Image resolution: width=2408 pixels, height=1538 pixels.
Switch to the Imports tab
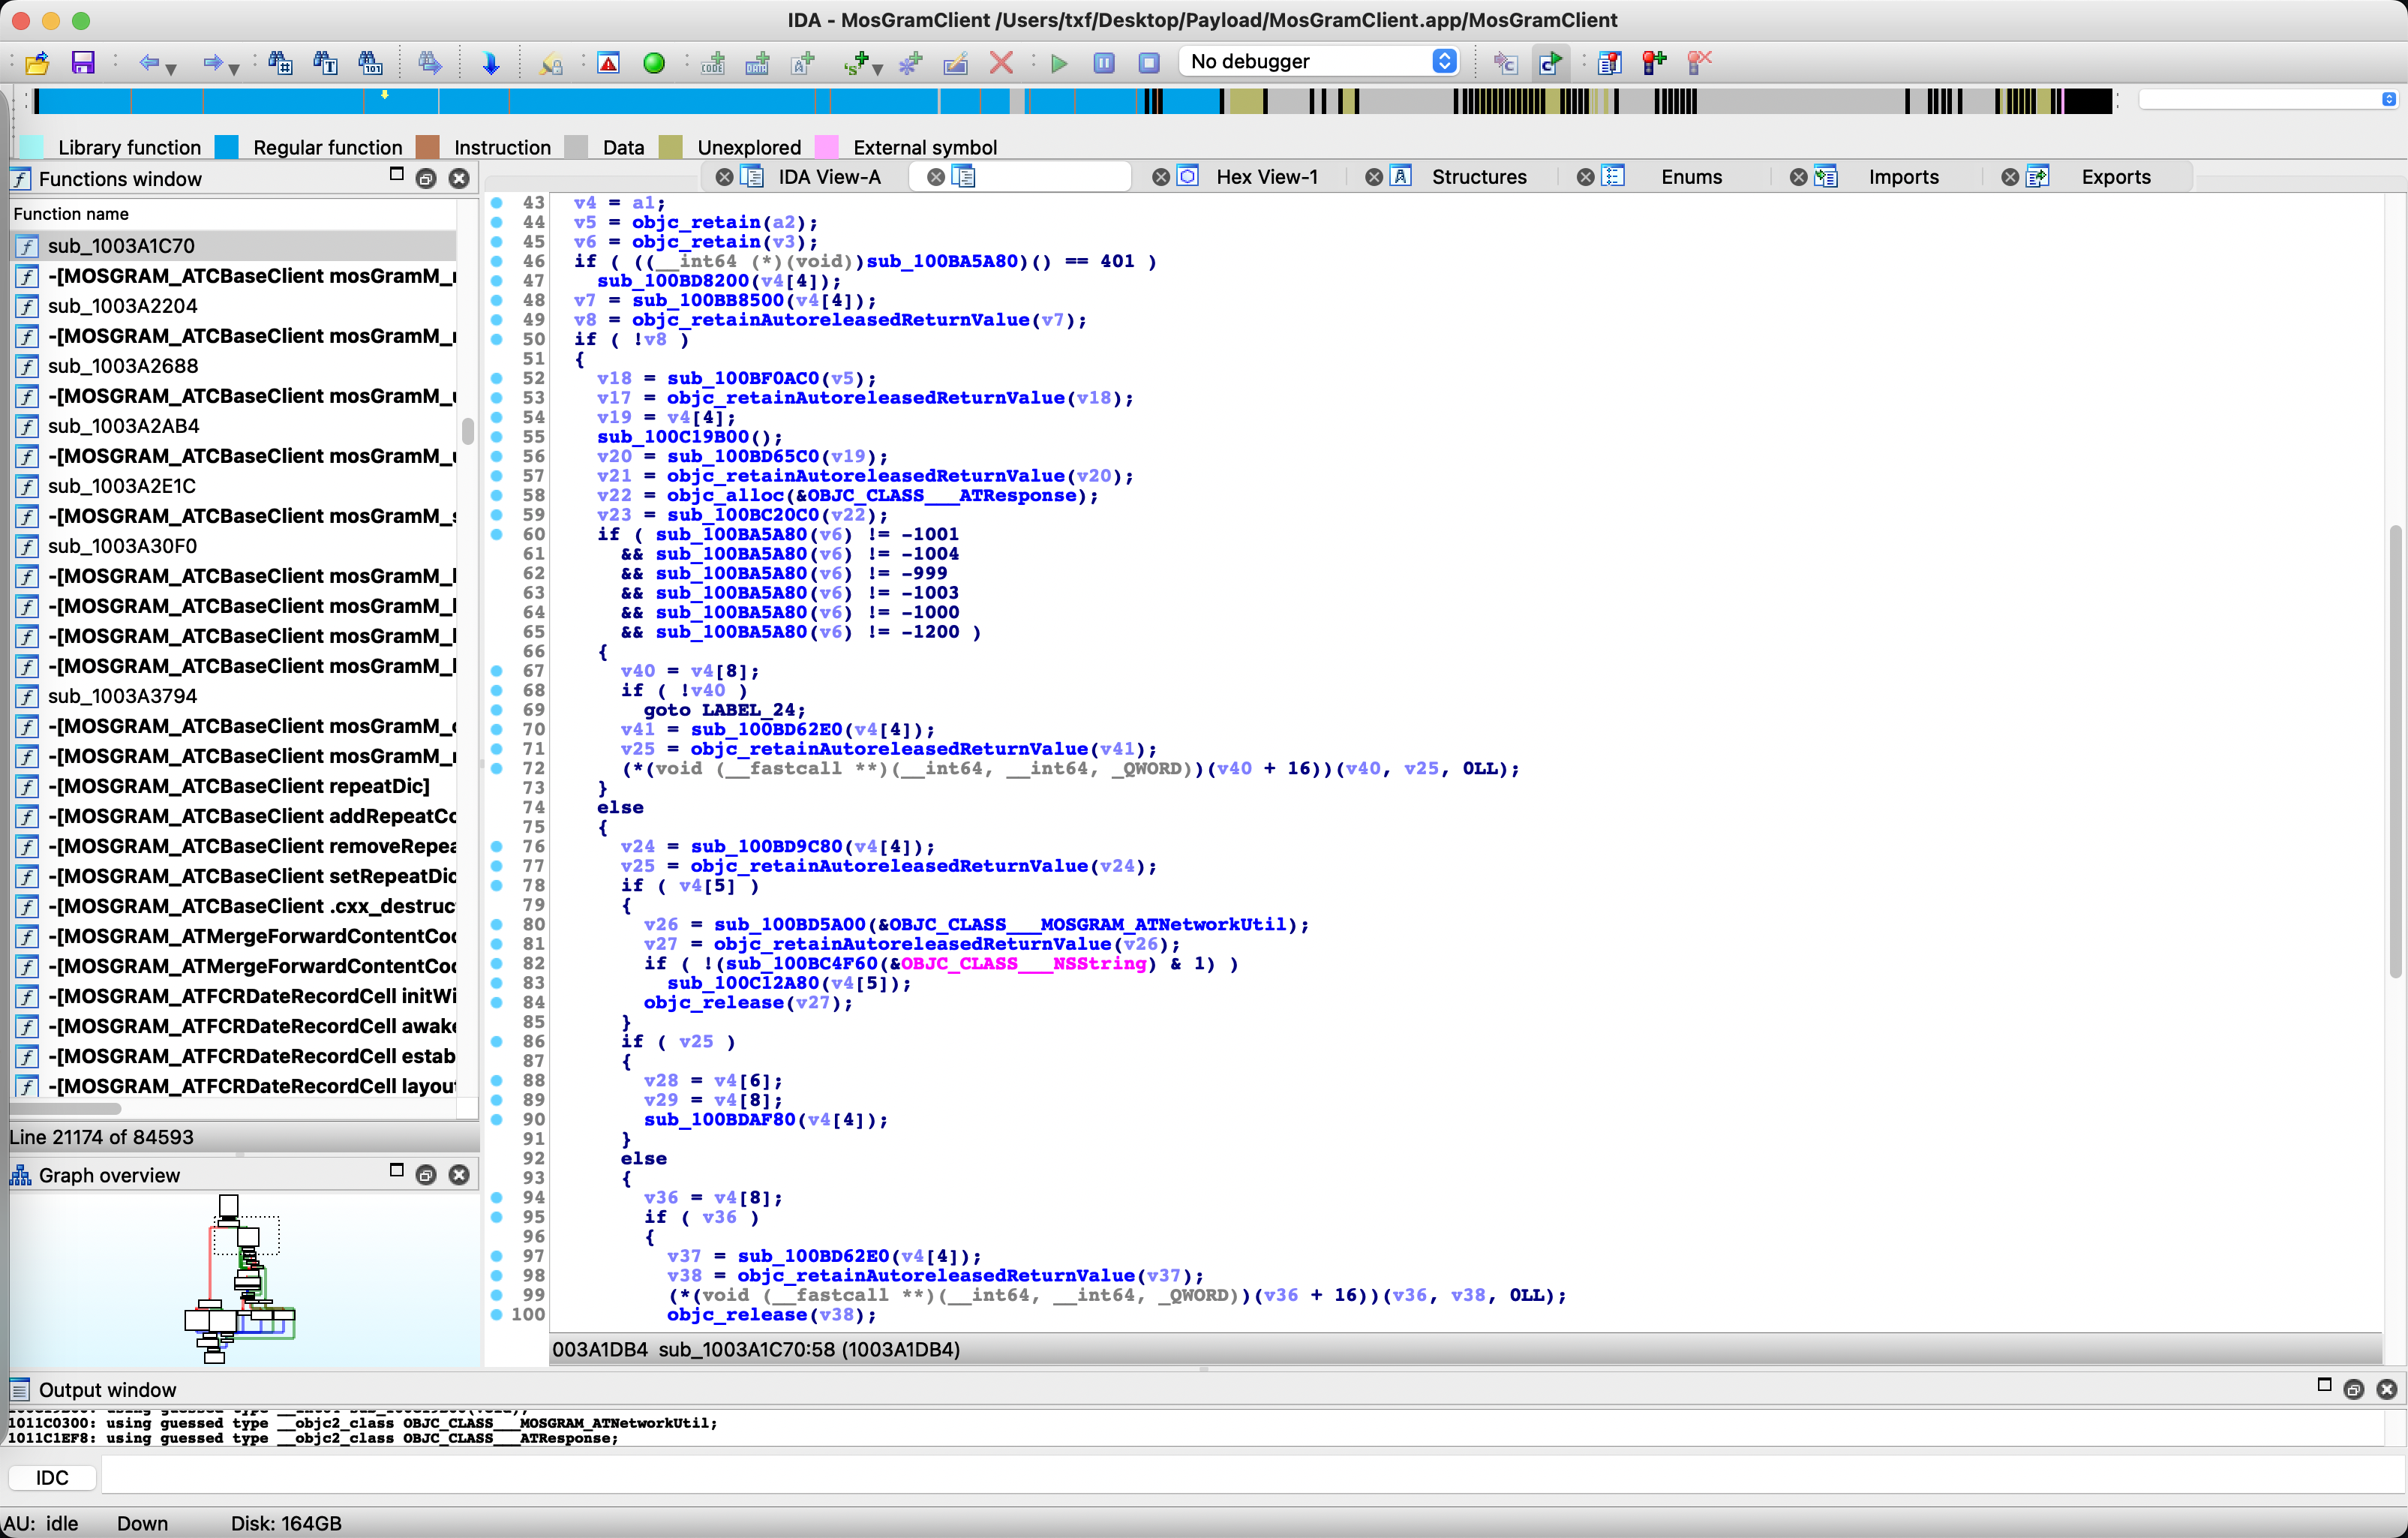tap(1903, 177)
